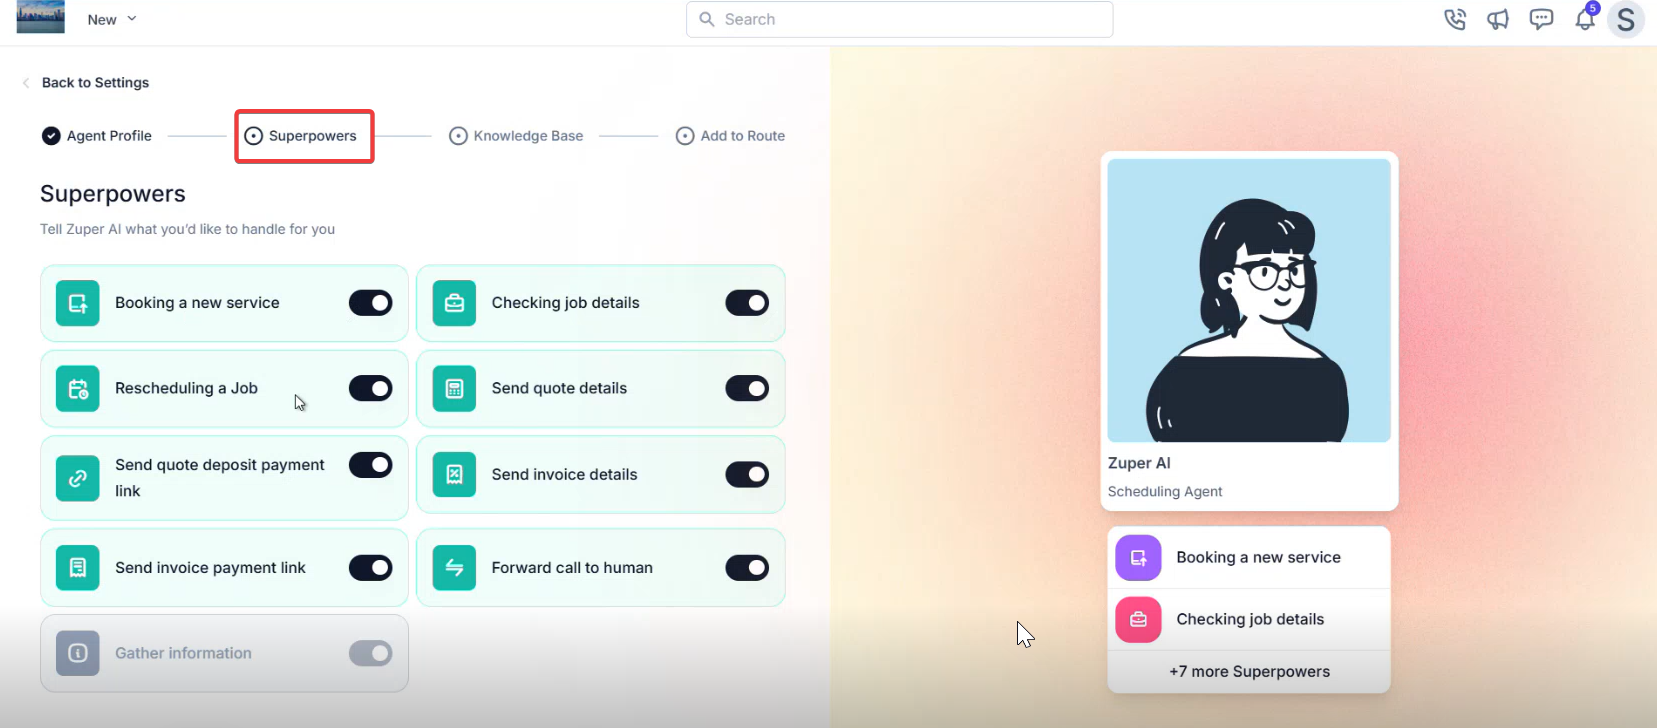Click pink Checking job details preview icon
Screen dimensions: 1657x728
(1138, 620)
